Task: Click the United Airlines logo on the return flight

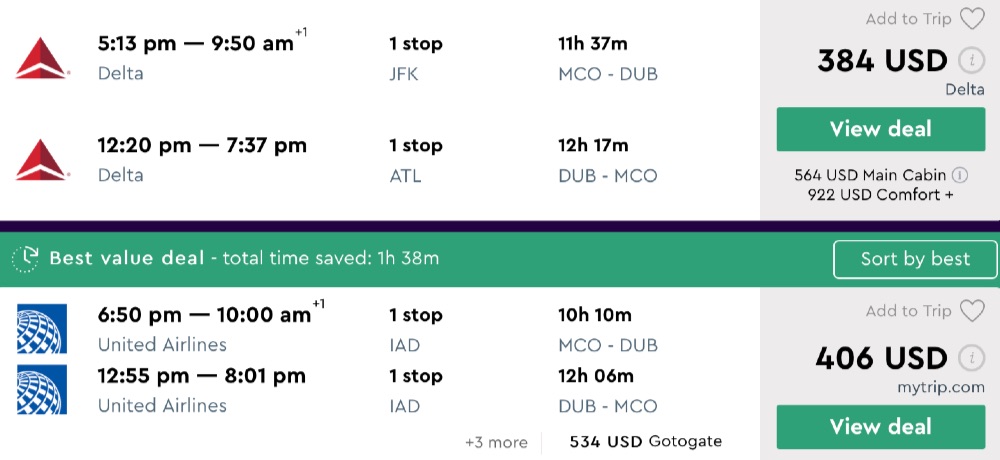Action: [x=41, y=390]
